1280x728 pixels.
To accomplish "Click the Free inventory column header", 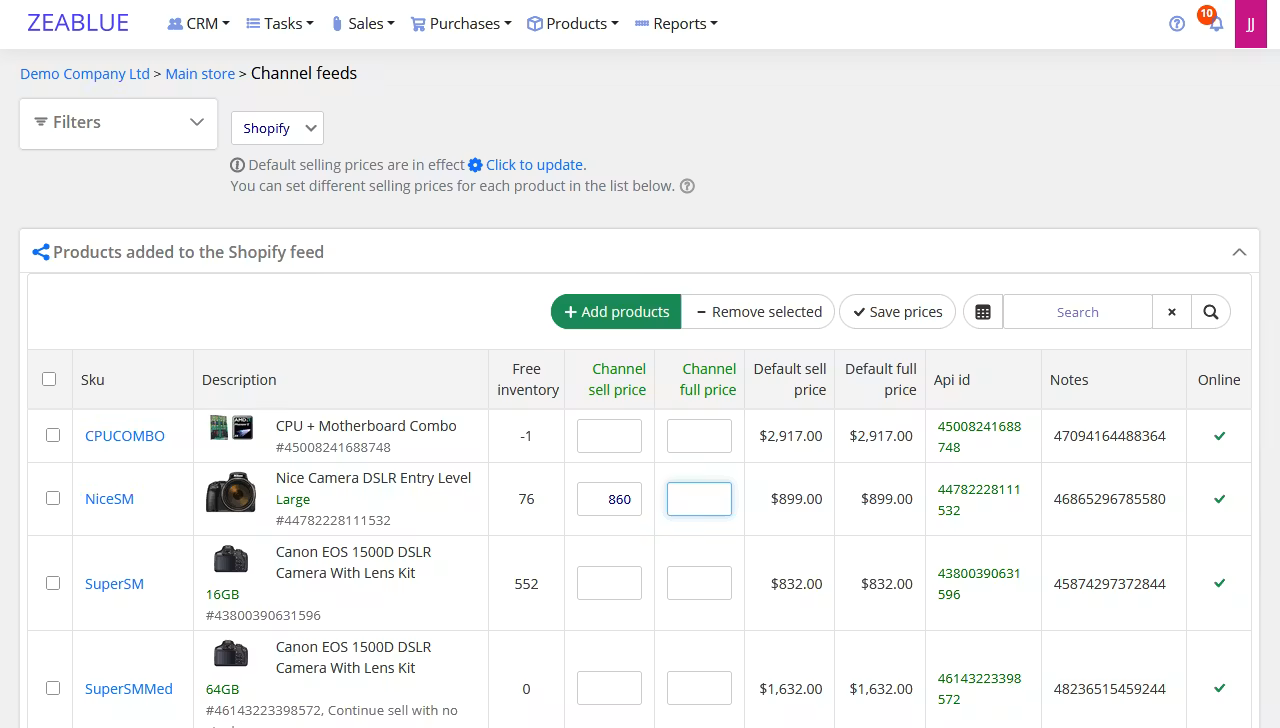I will pos(527,379).
